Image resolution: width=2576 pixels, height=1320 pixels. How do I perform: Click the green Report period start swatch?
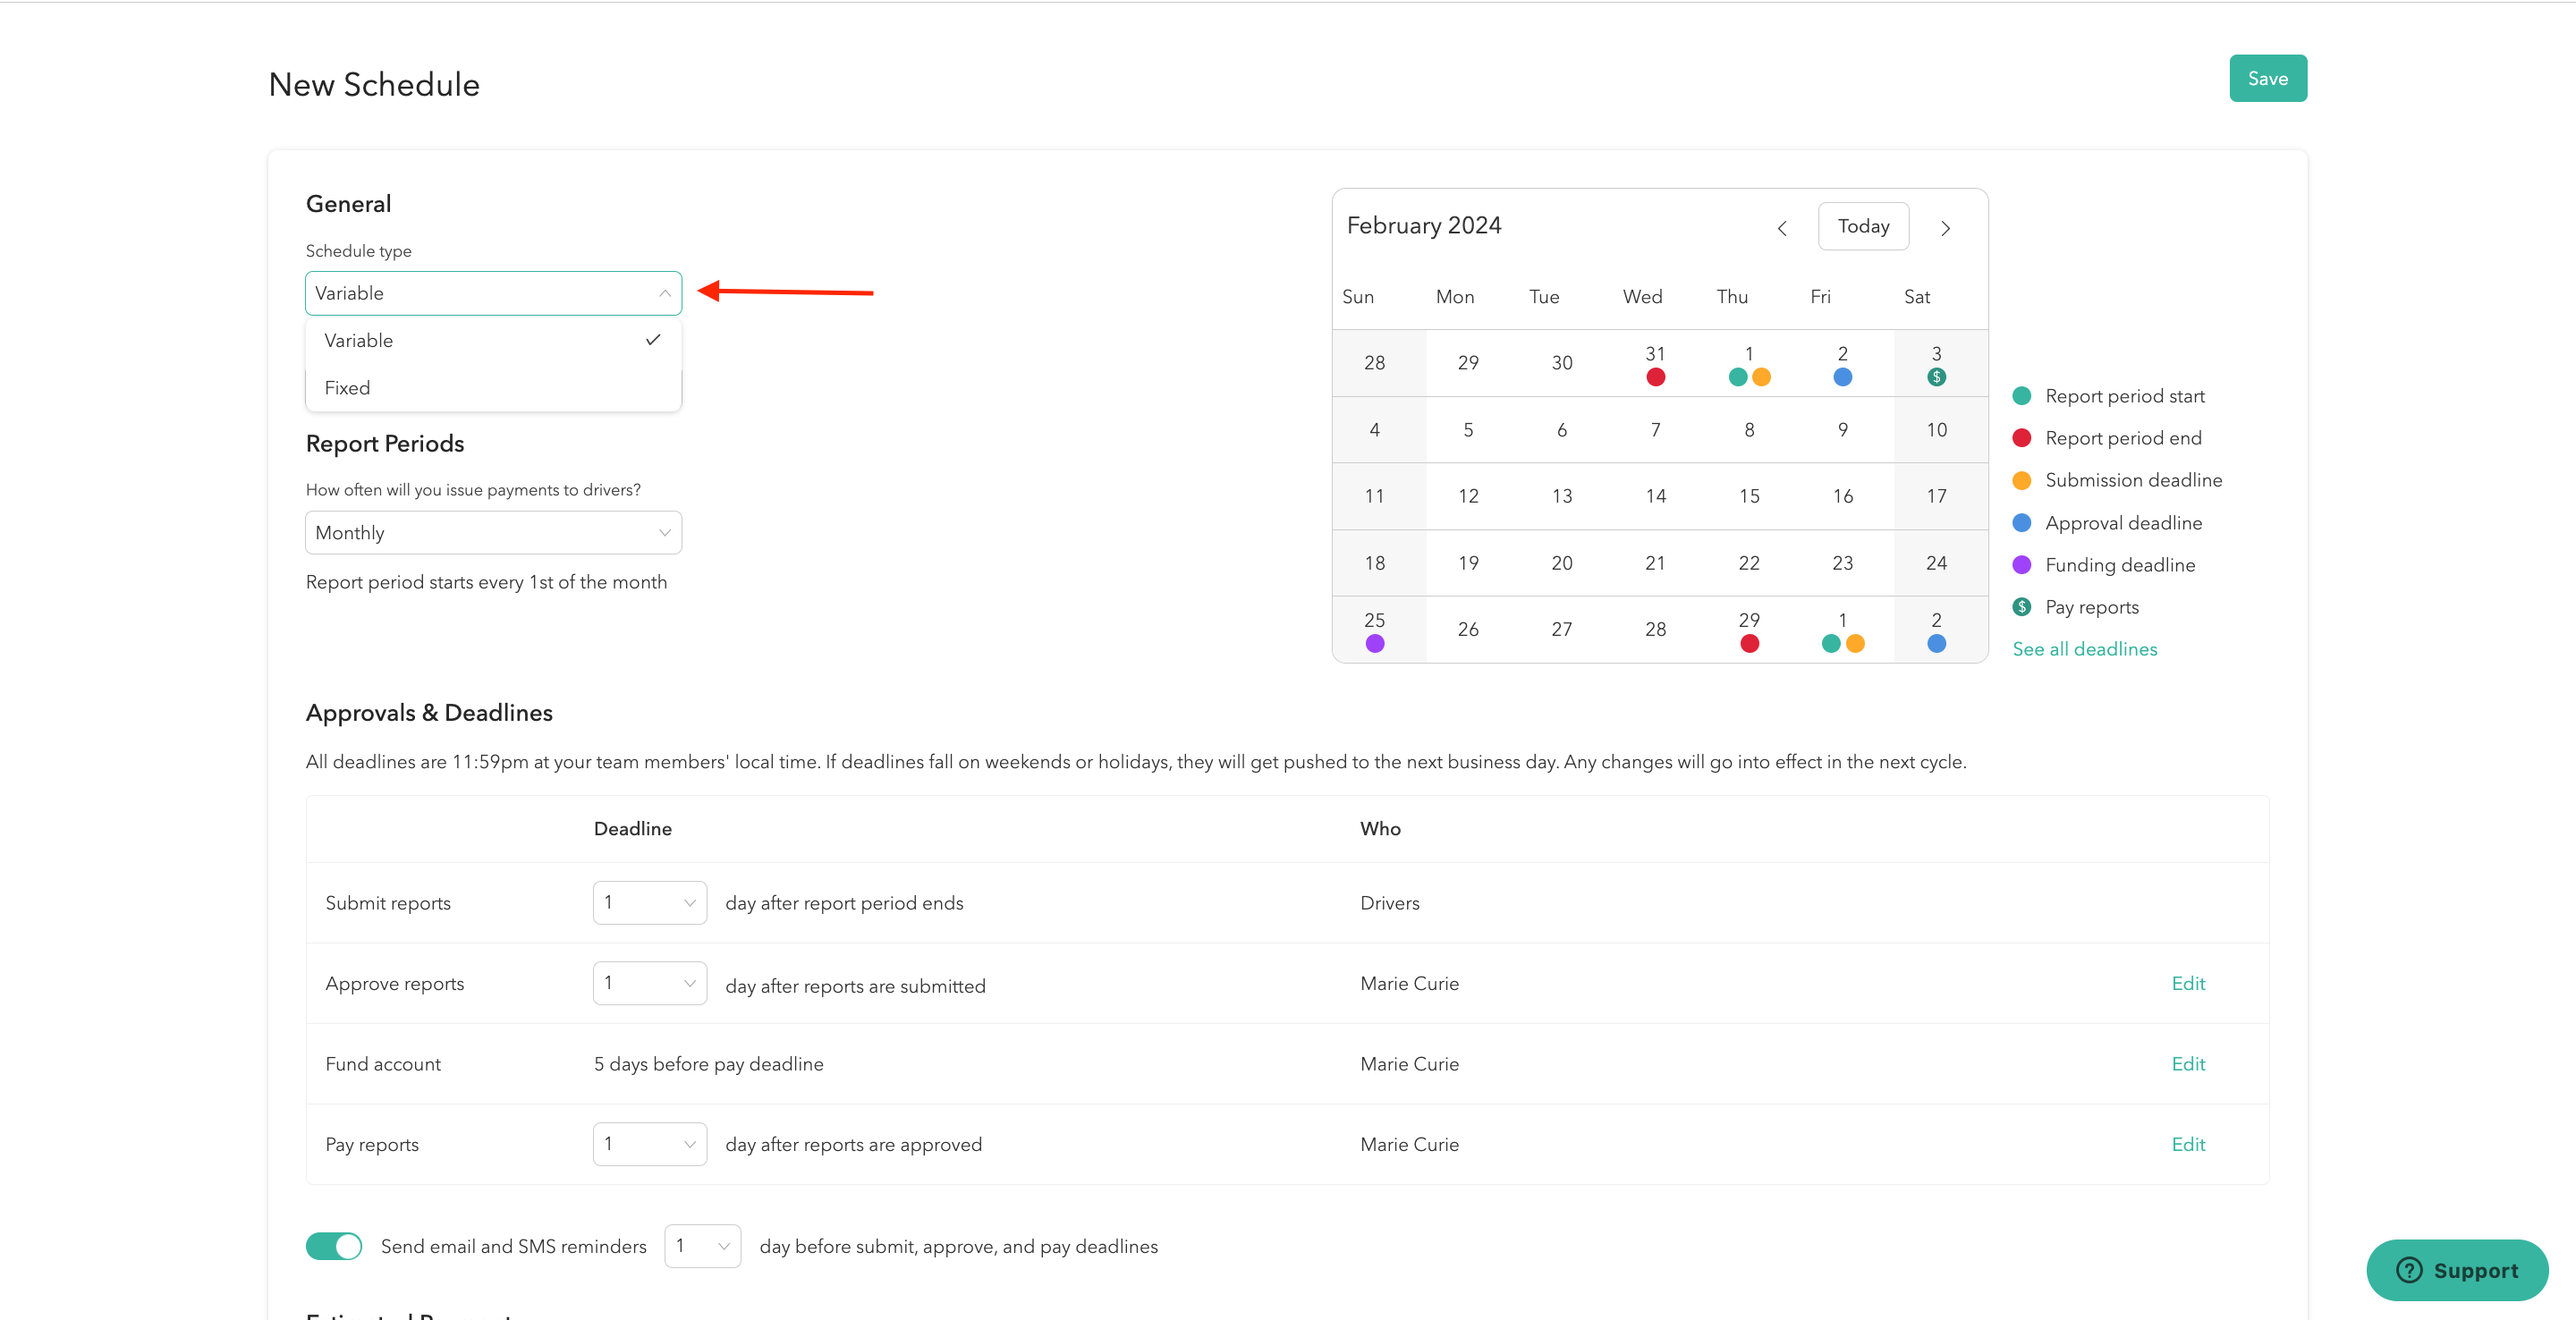(2021, 396)
